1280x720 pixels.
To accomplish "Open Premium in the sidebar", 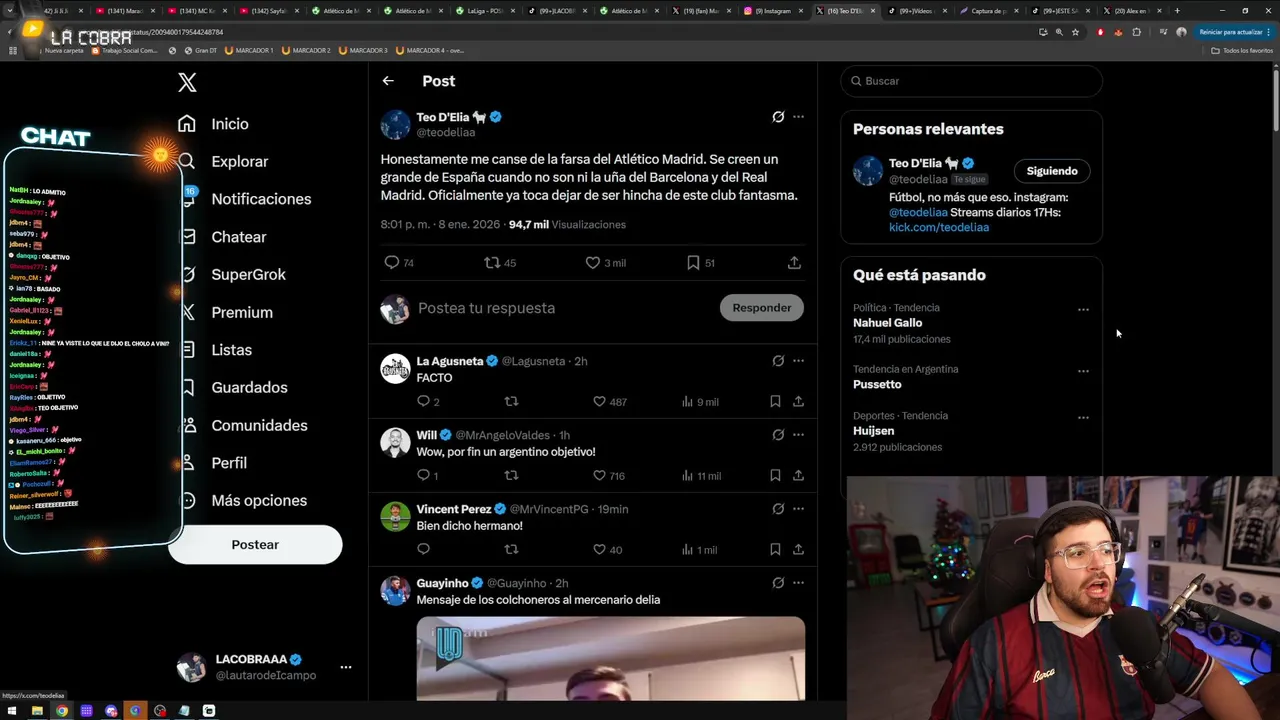I will tap(225, 313).
